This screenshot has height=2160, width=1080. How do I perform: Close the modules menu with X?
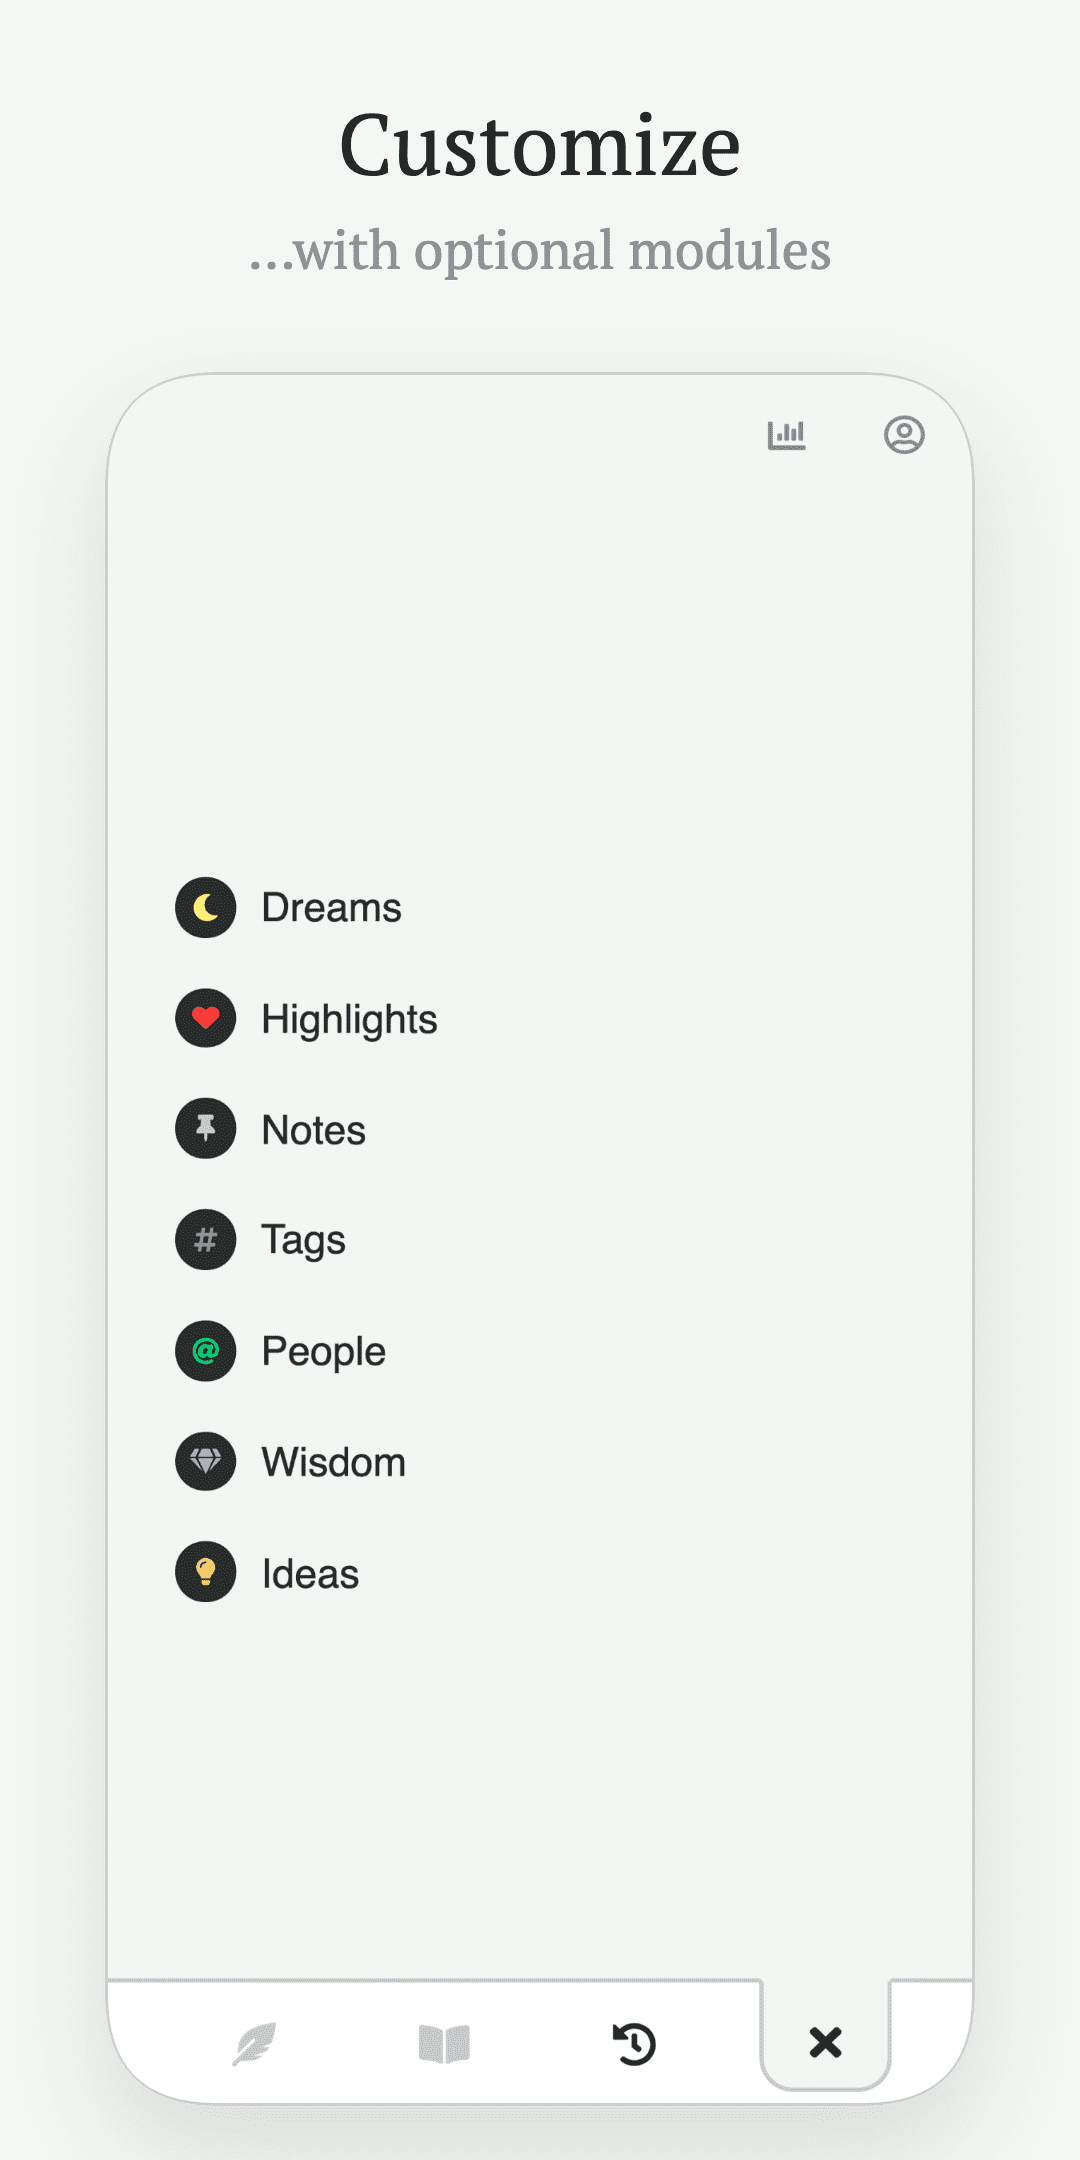(825, 2042)
